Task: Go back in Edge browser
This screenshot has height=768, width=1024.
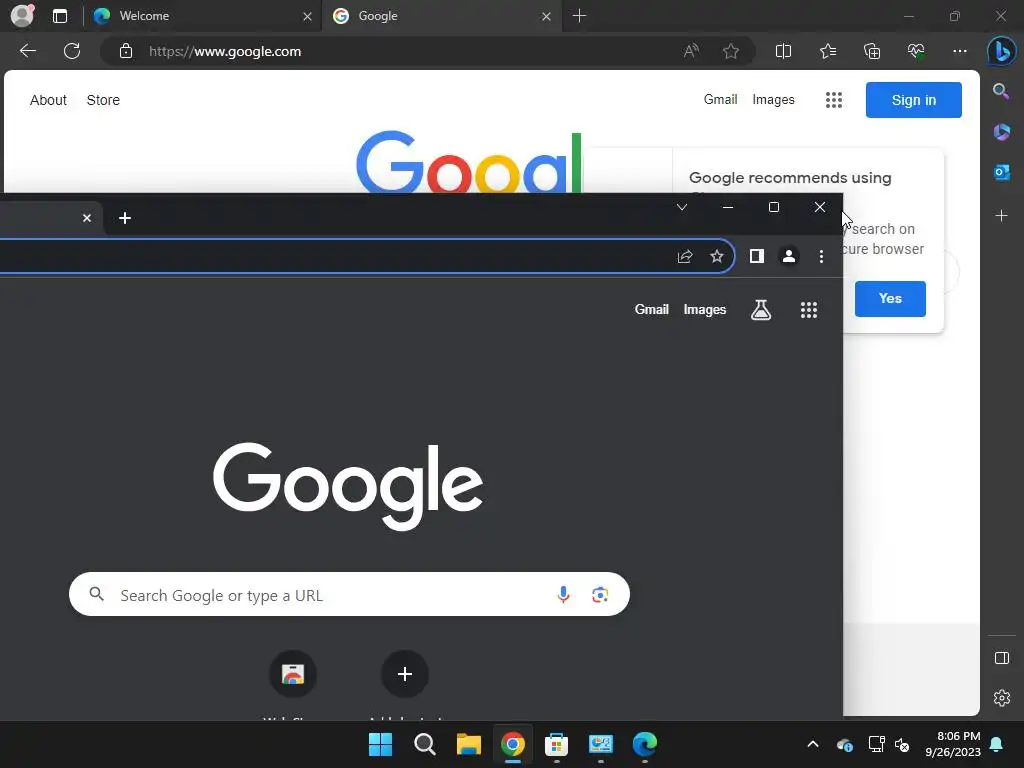Action: coord(27,51)
